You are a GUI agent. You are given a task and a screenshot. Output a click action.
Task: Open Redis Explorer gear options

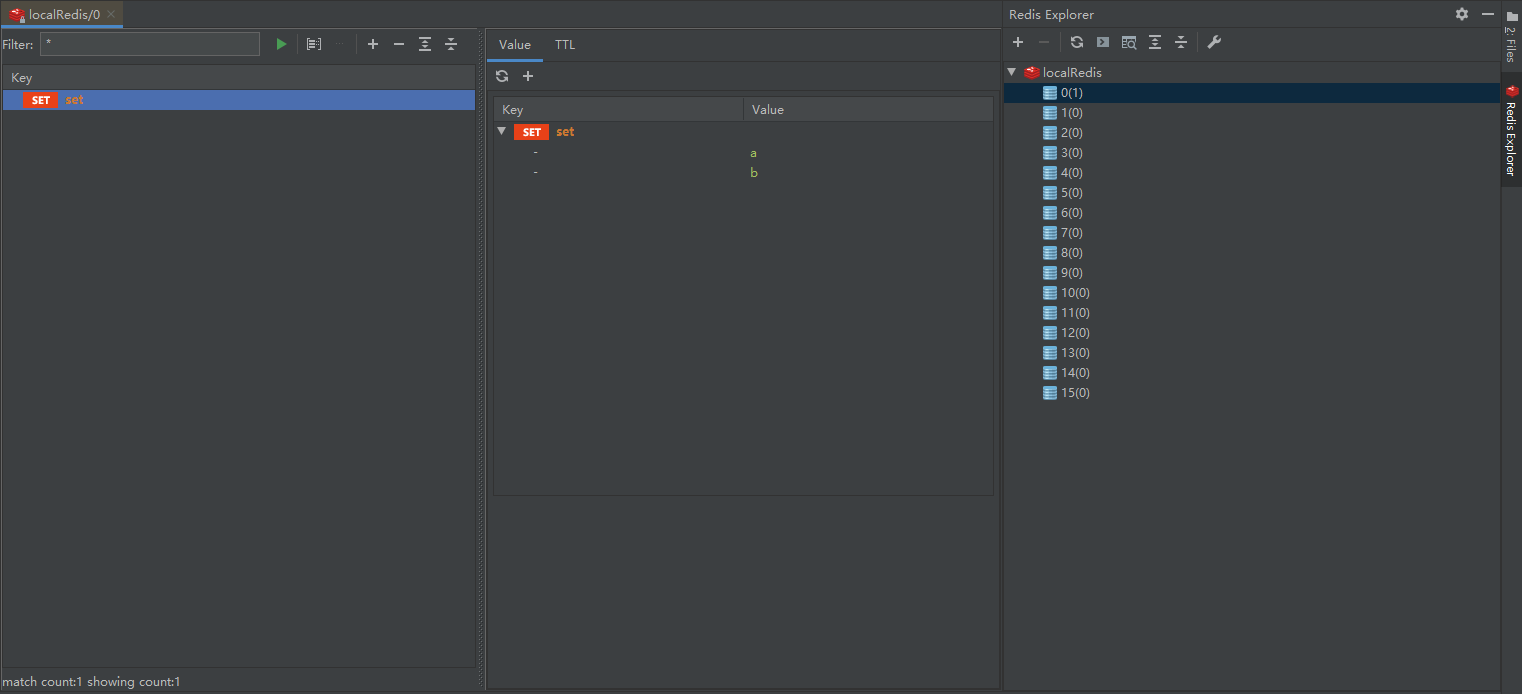[x=1462, y=14]
